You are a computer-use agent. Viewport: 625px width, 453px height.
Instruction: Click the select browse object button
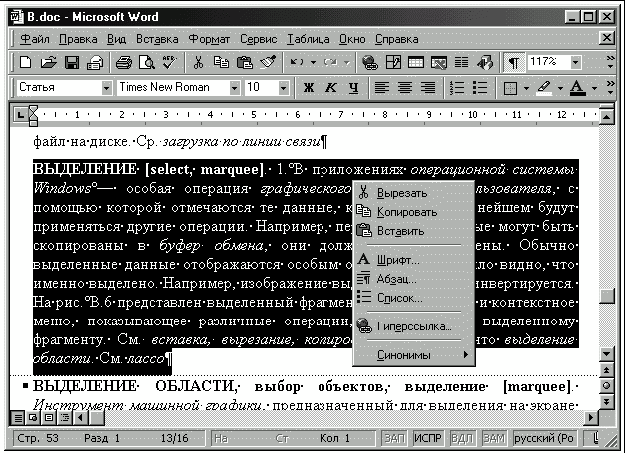[x=606, y=386]
